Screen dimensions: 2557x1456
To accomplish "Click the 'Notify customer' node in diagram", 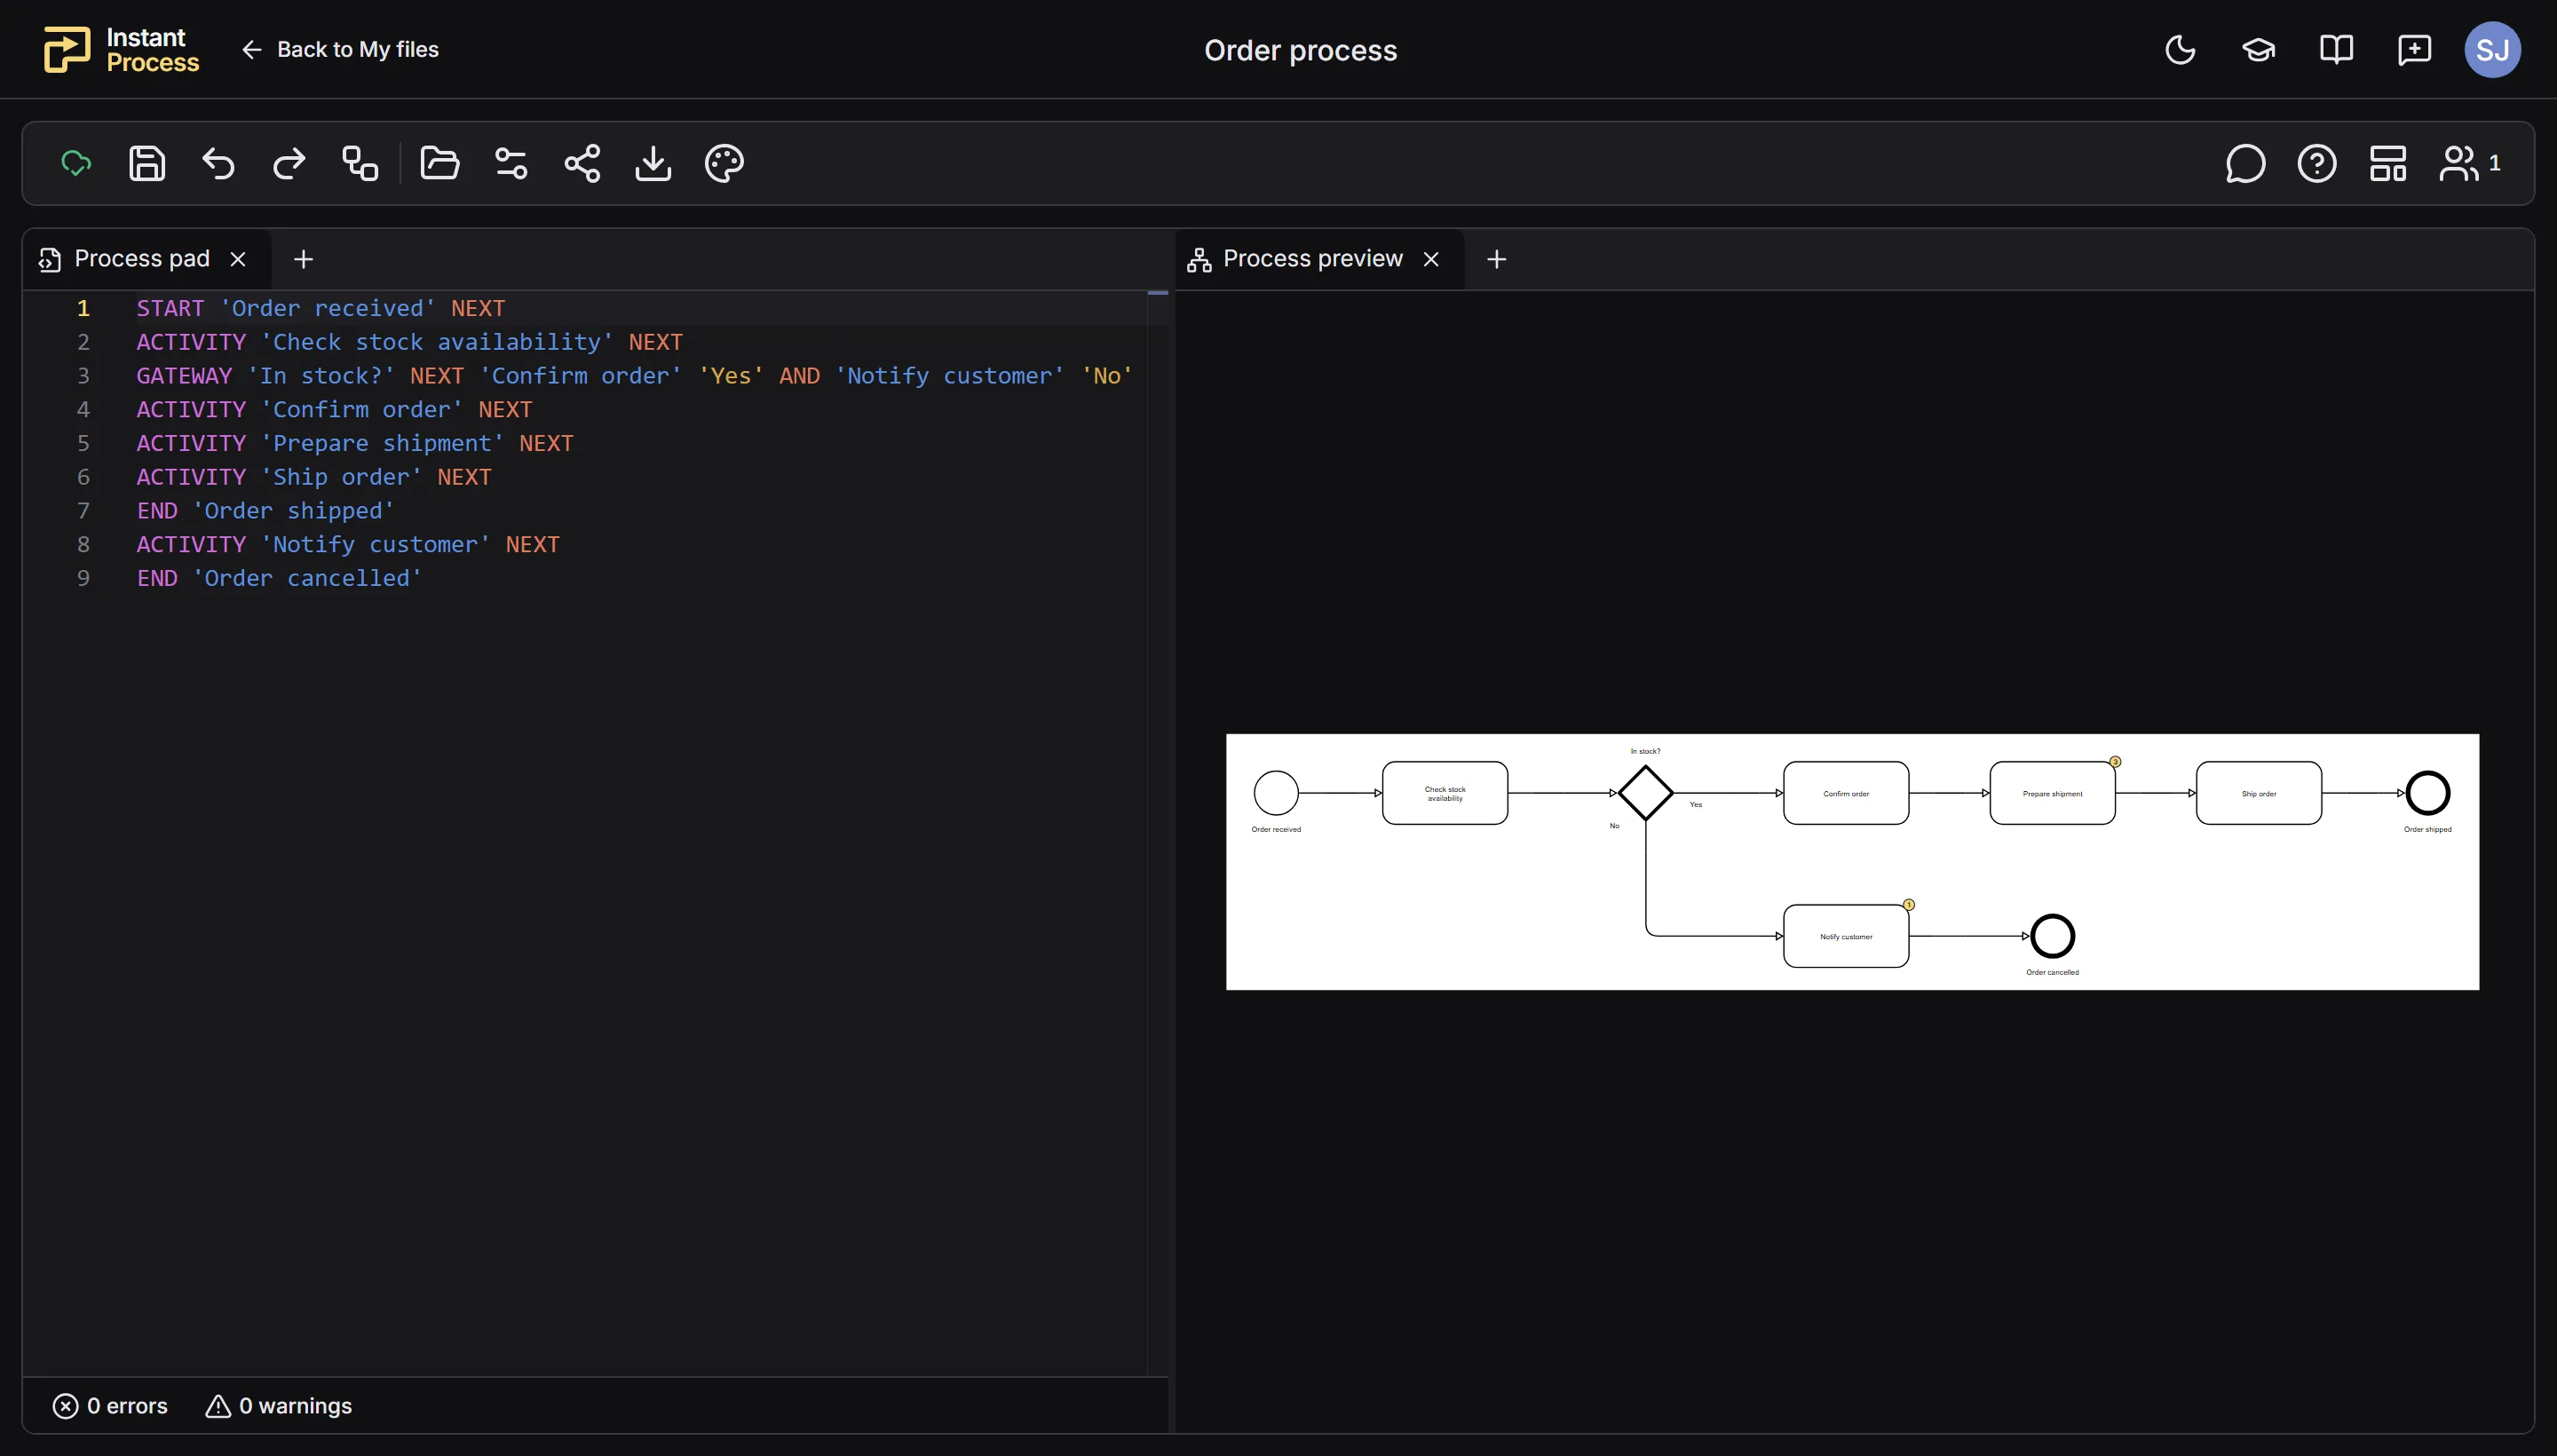I will click(x=1846, y=936).
